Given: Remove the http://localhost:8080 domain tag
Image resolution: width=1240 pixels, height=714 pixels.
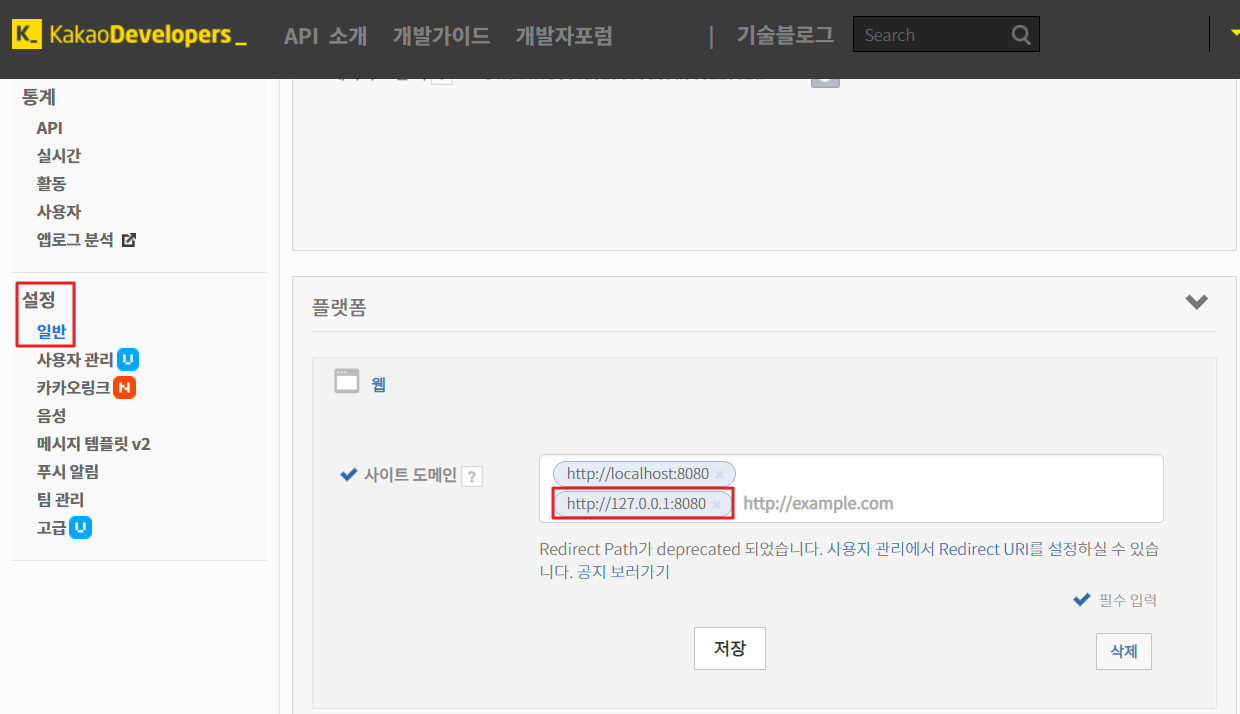Looking at the screenshot, I should coord(719,474).
